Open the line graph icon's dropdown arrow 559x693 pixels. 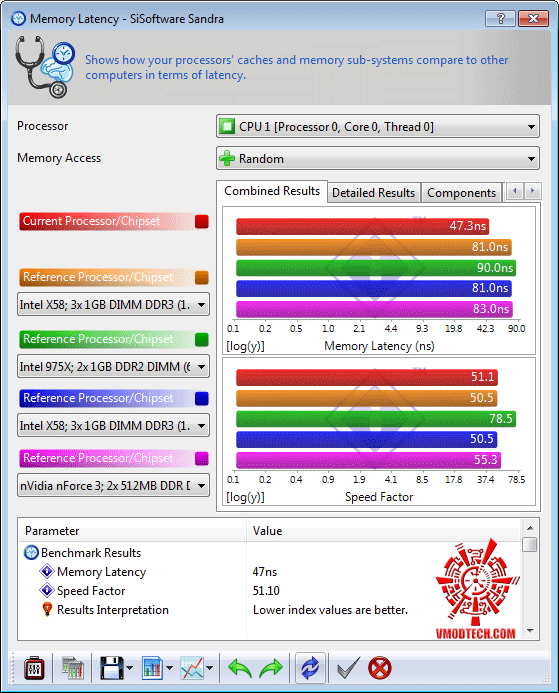[x=209, y=668]
